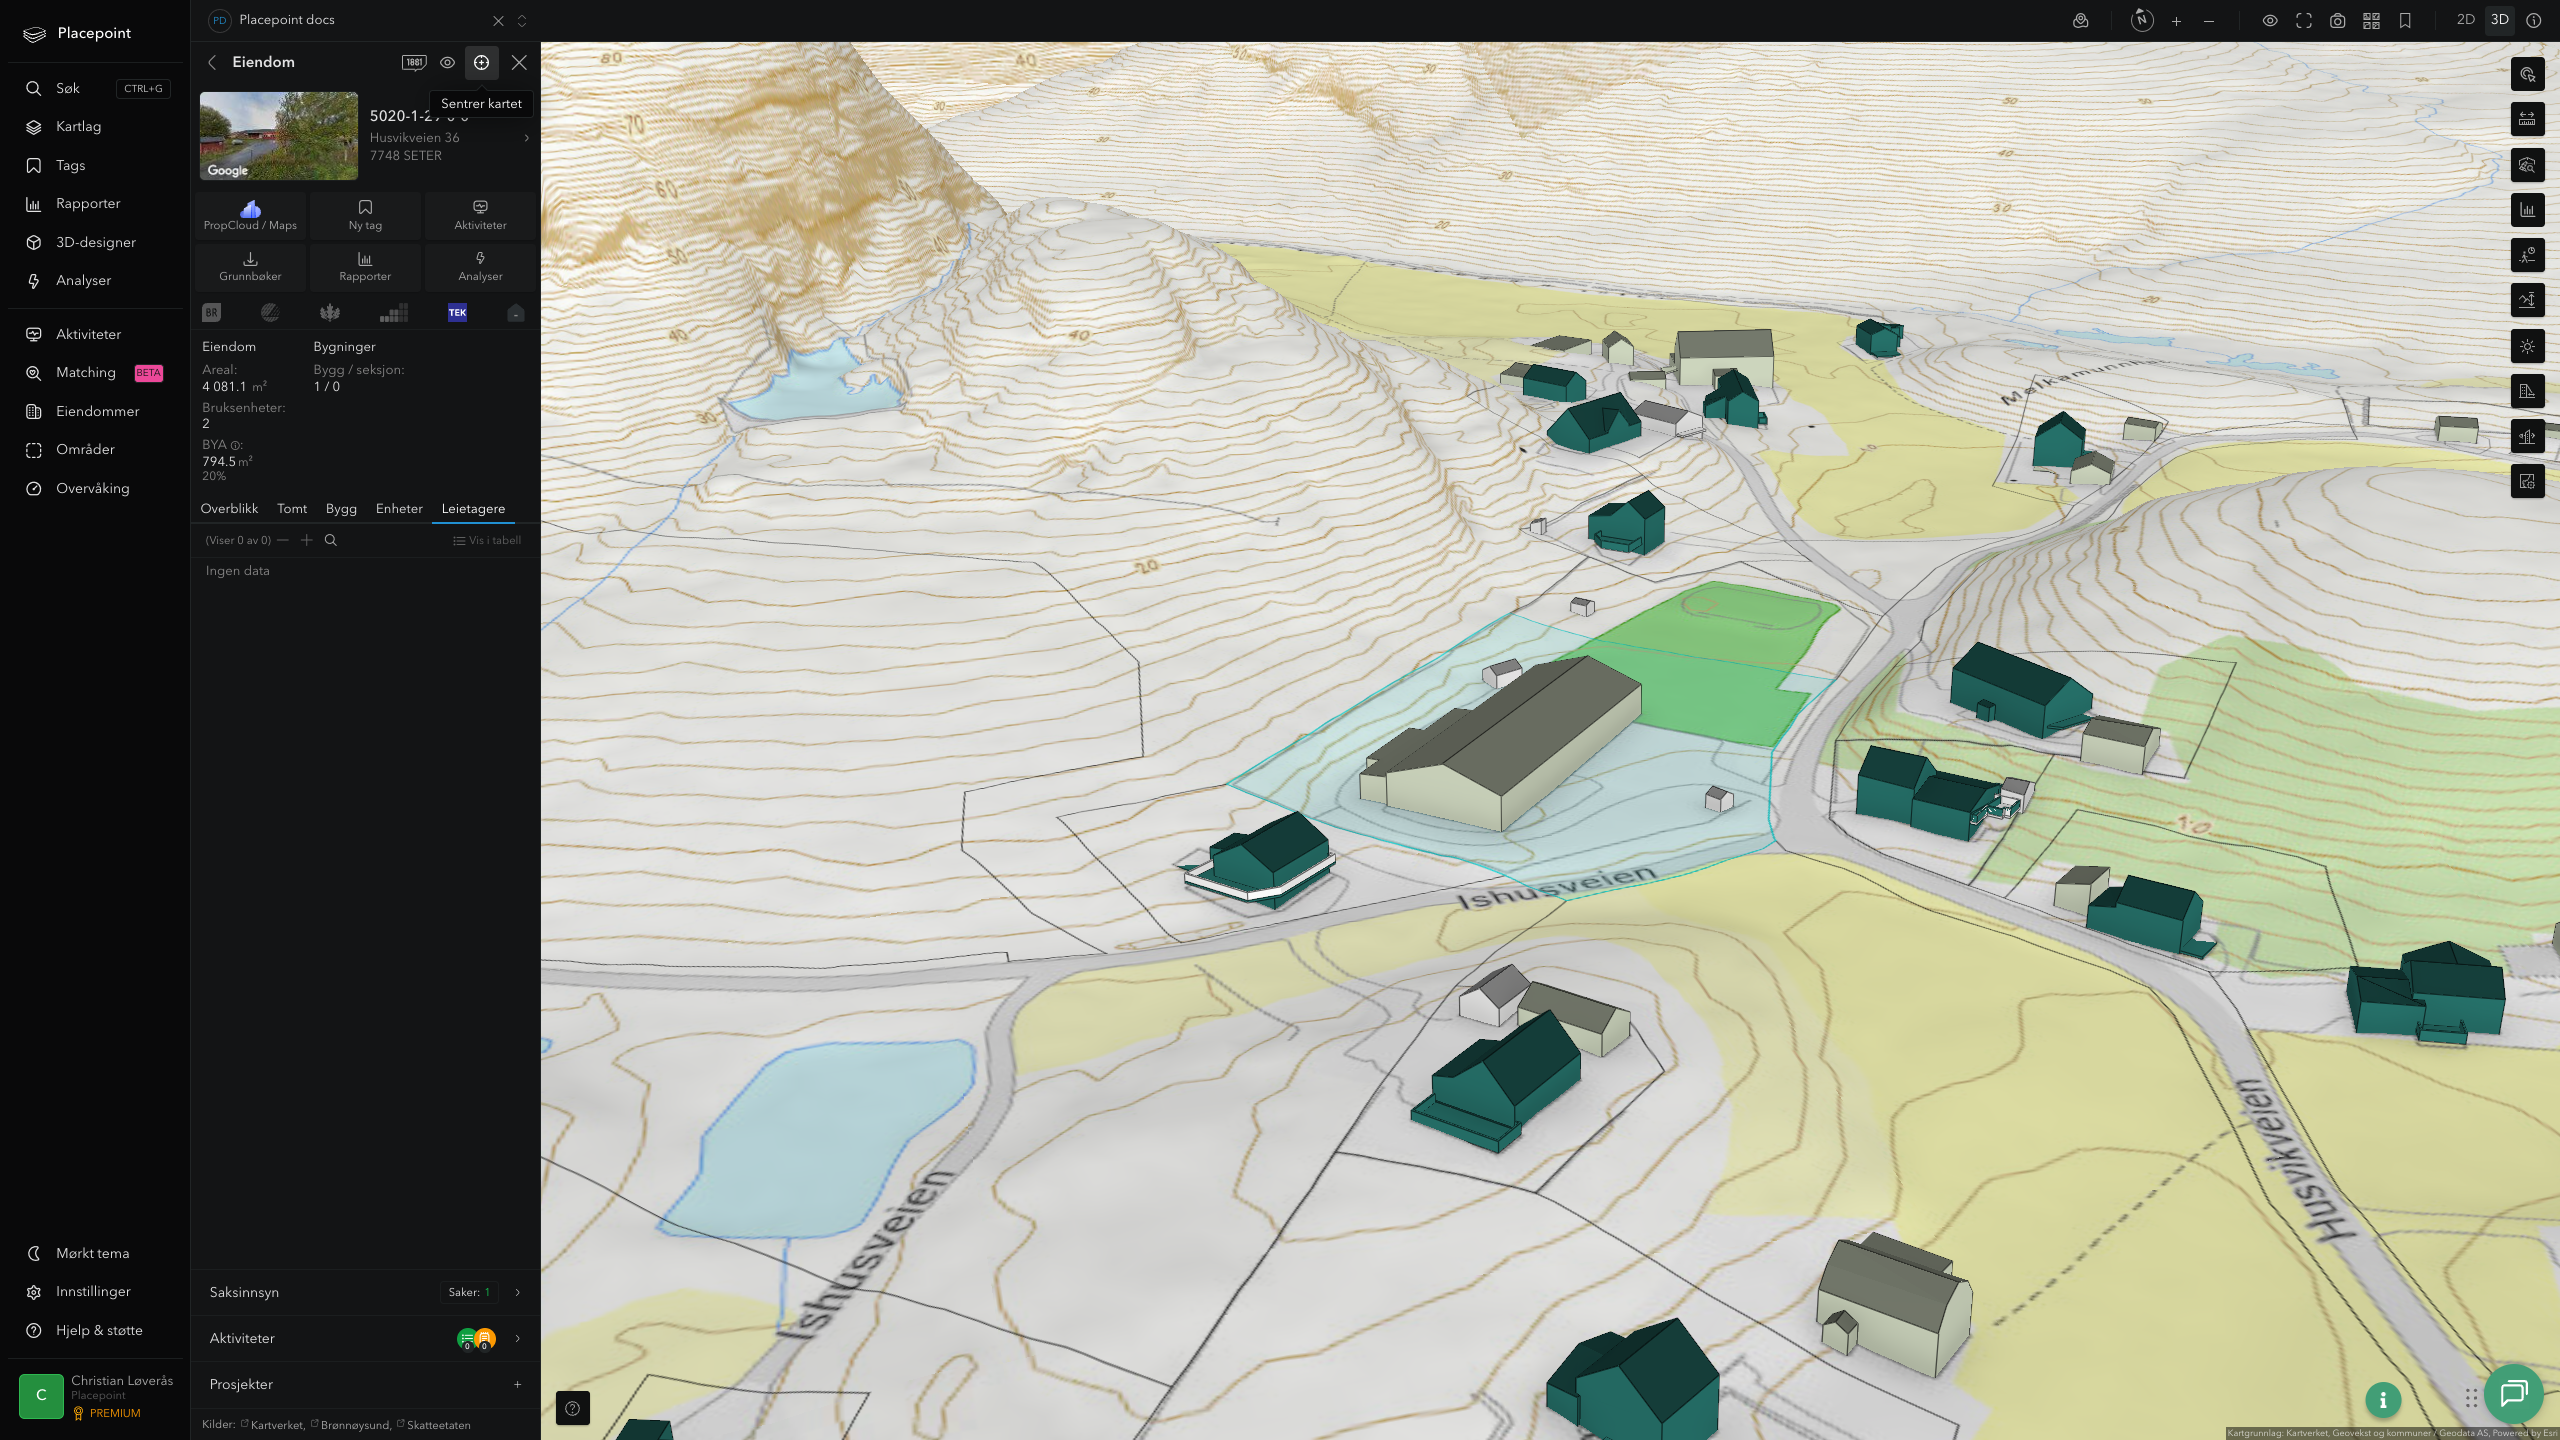Open the travel-time analysis tool
The height and width of the screenshot is (1440, 2560).
[2528, 255]
